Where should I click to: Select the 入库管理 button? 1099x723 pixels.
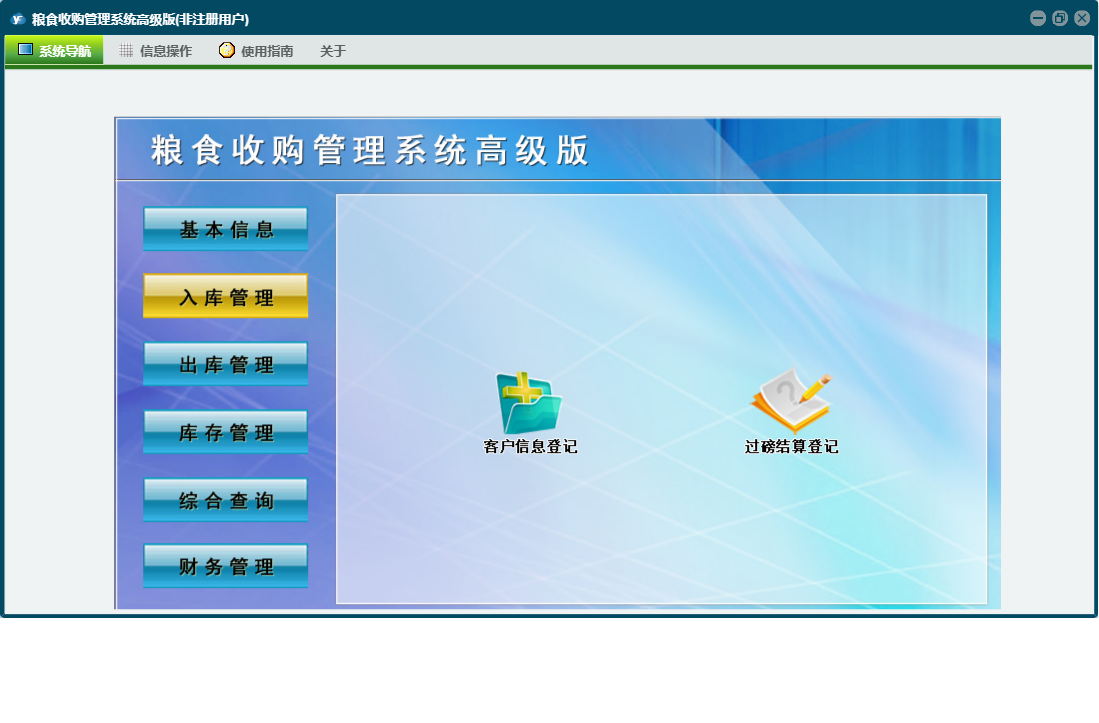point(226,296)
